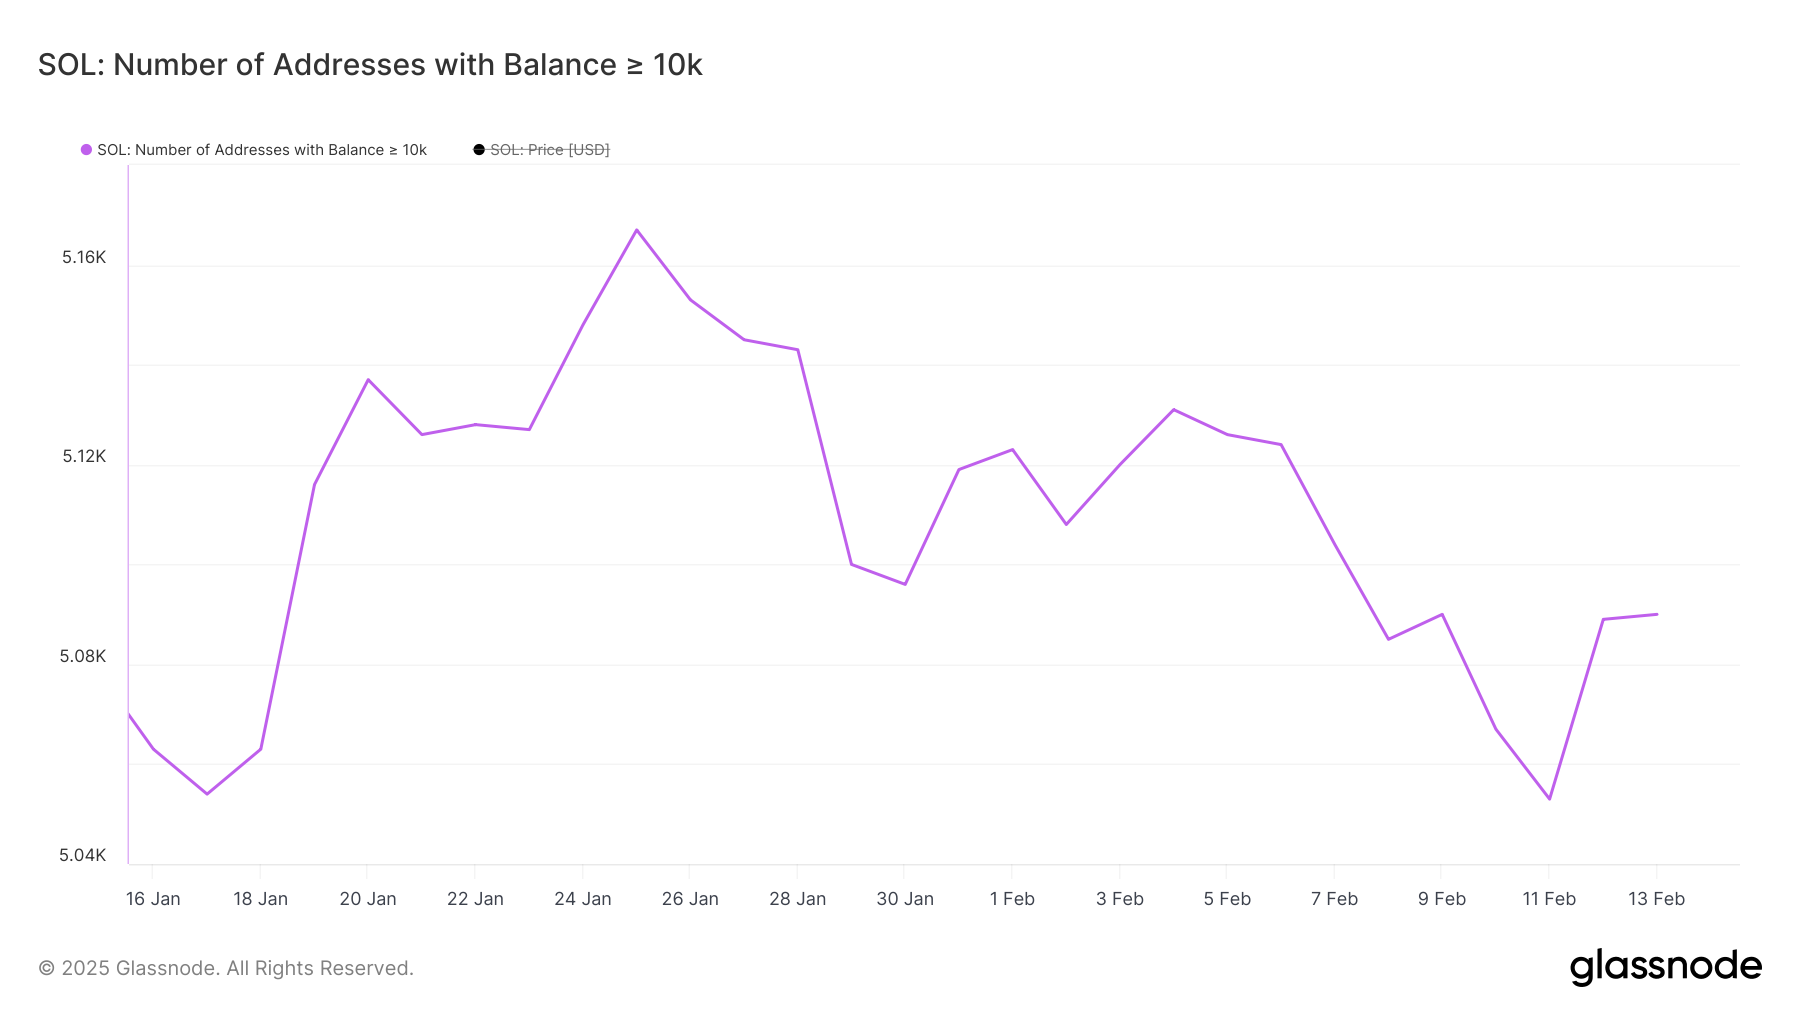Click the 16 Jan x-axis label

pos(153,899)
